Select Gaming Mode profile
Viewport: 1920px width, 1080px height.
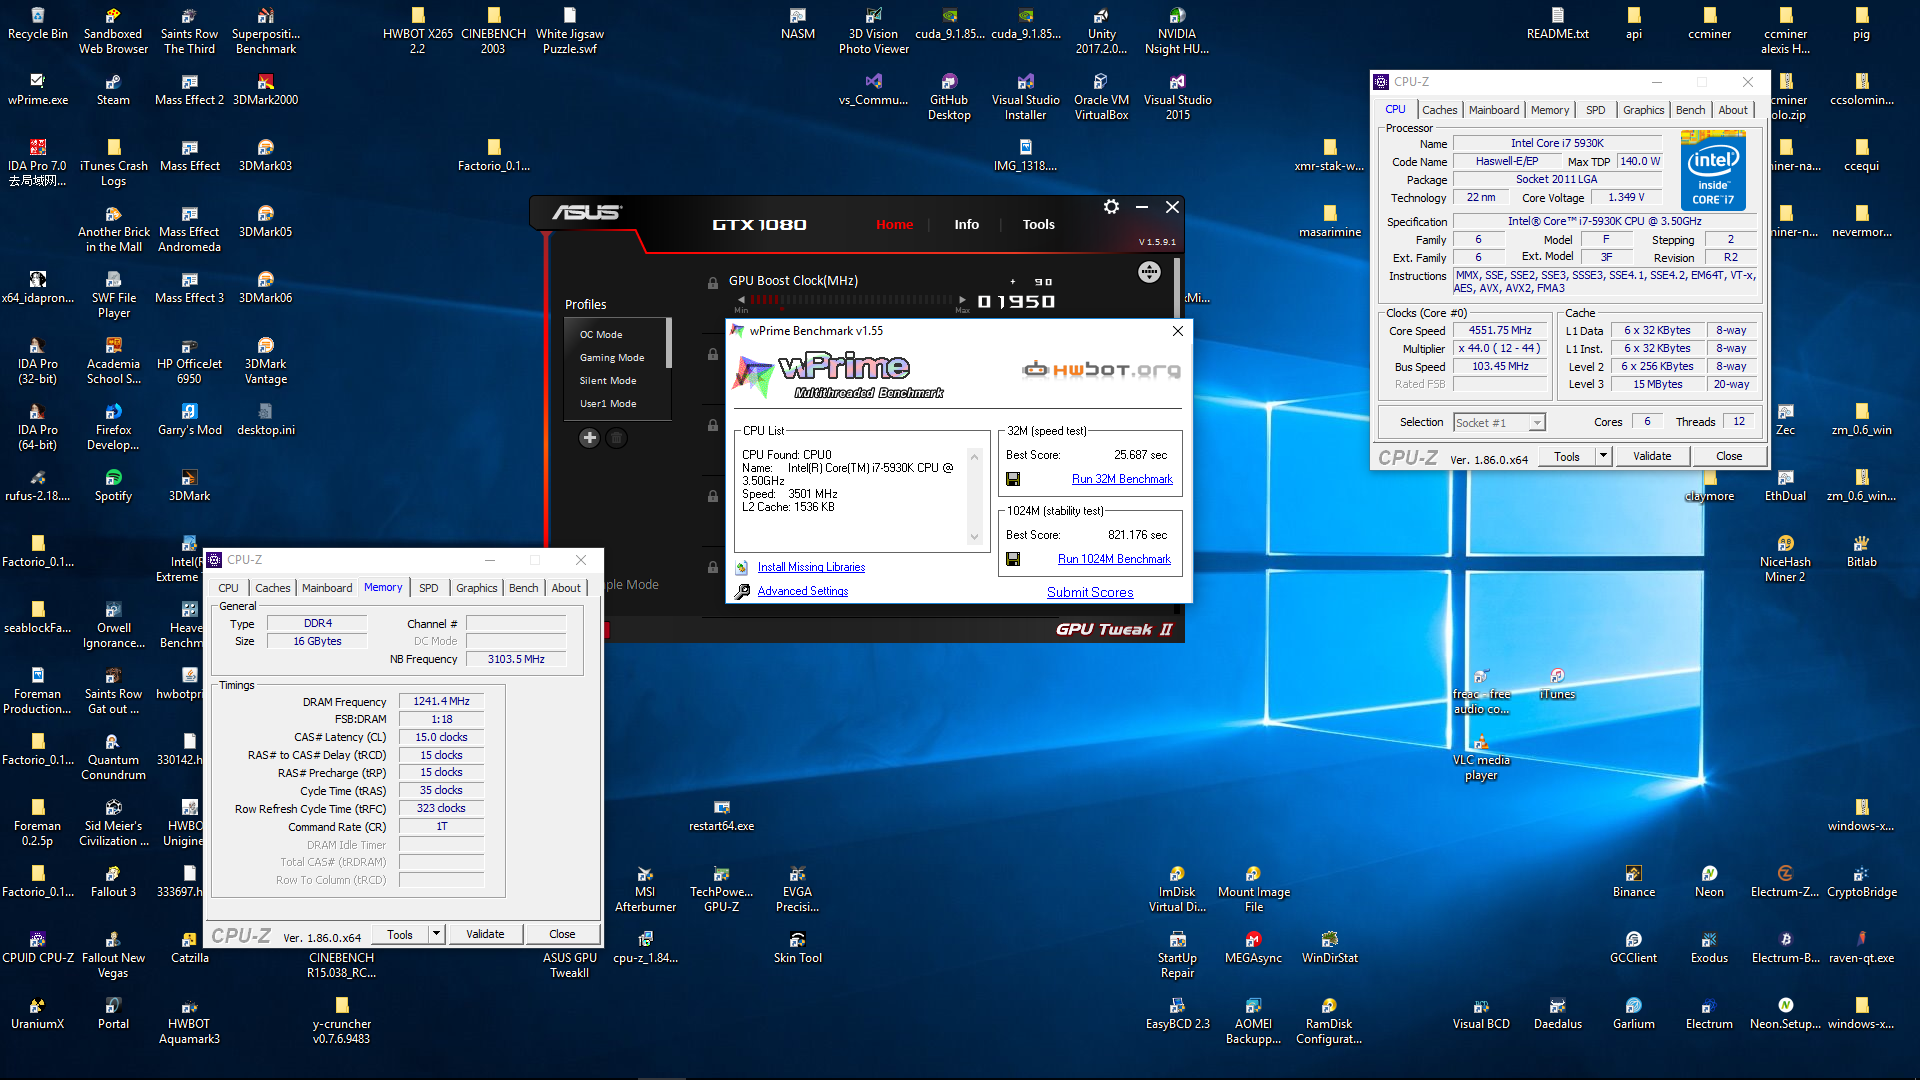[x=612, y=357]
